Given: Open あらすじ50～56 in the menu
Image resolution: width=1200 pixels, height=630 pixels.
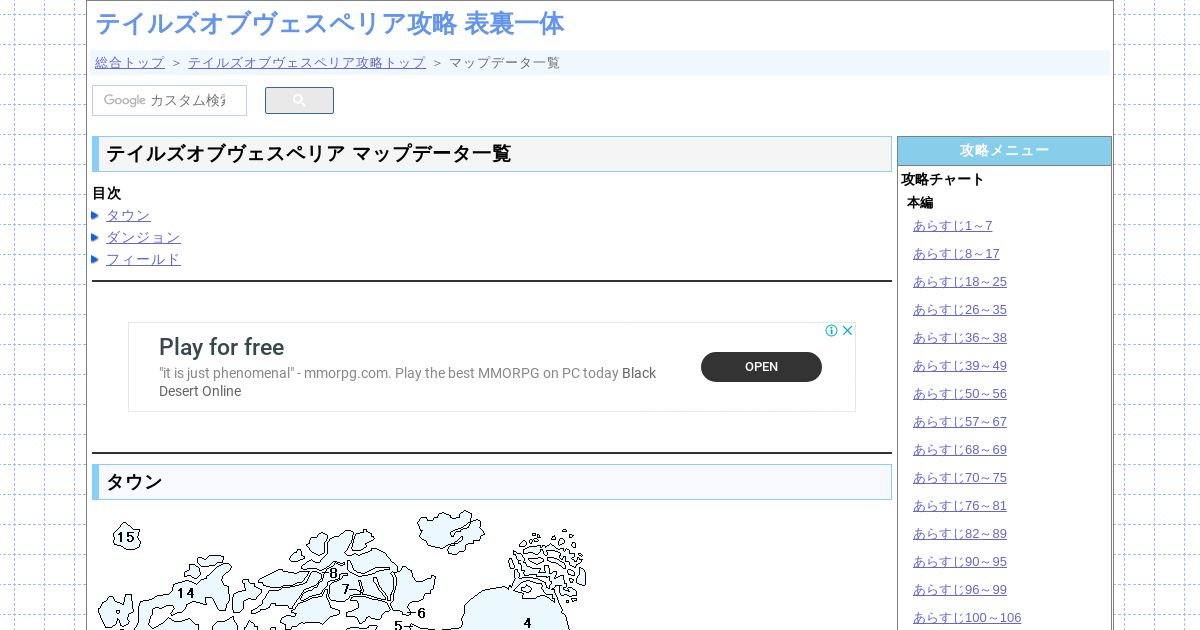Looking at the screenshot, I should 960,394.
